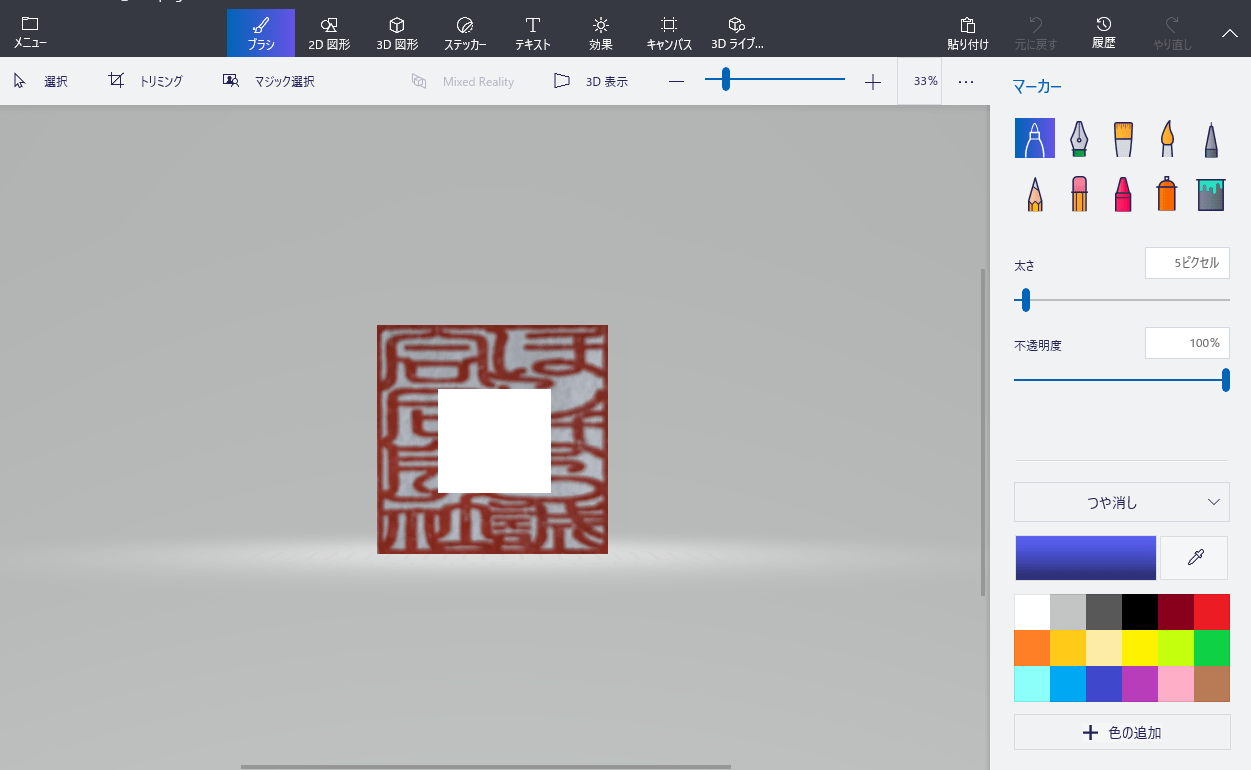Viewport: 1251px width, 770px height.
Task: Click the 不透明度 opacity value field
Action: (1187, 343)
